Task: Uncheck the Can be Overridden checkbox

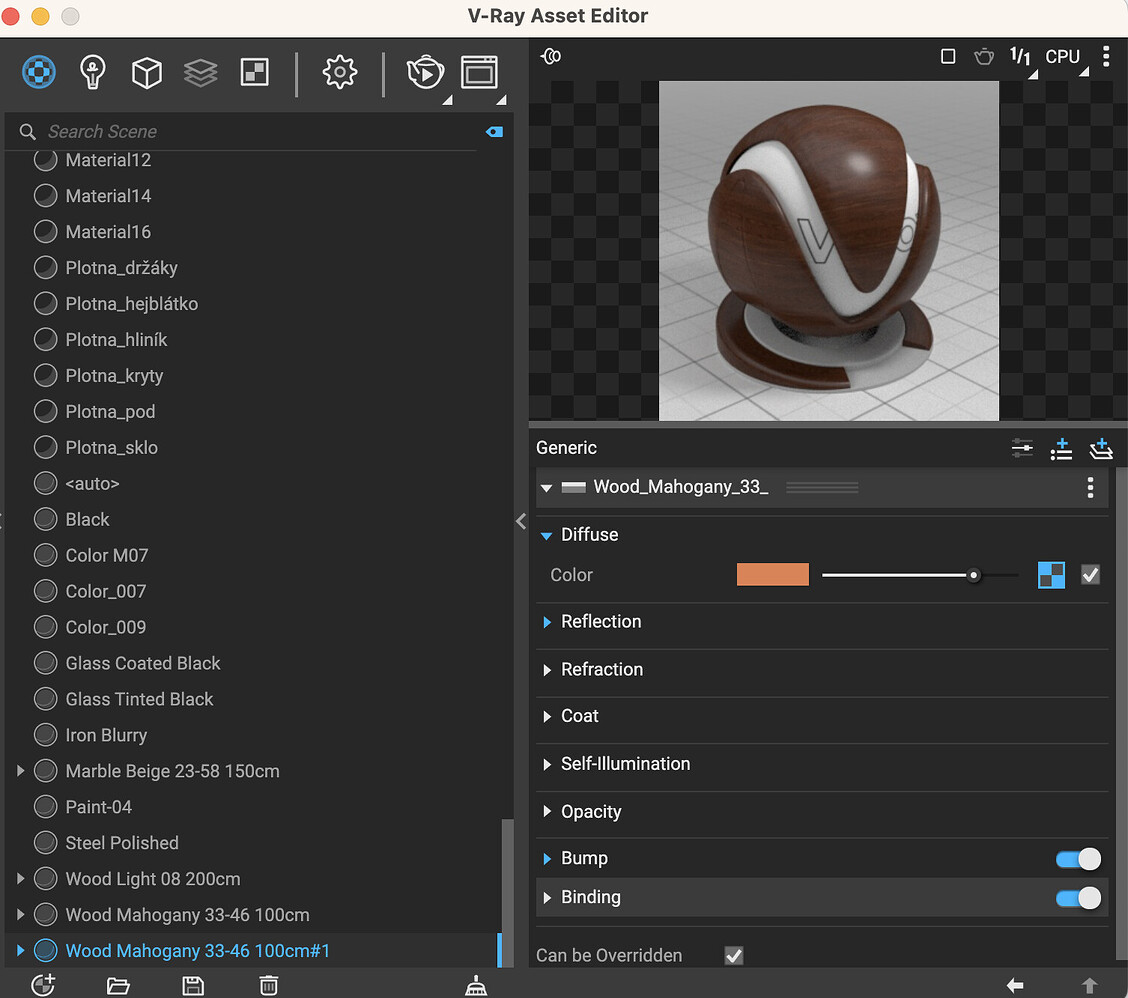Action: click(x=733, y=955)
